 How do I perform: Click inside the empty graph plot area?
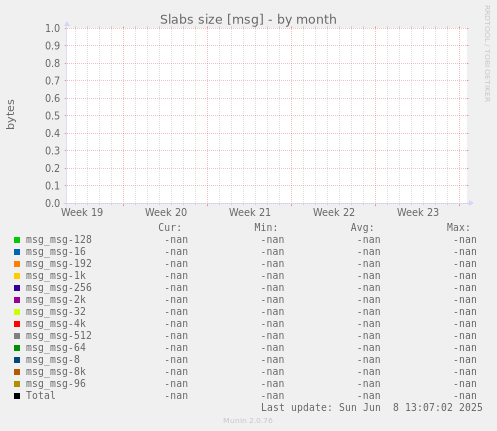[x=267, y=116]
